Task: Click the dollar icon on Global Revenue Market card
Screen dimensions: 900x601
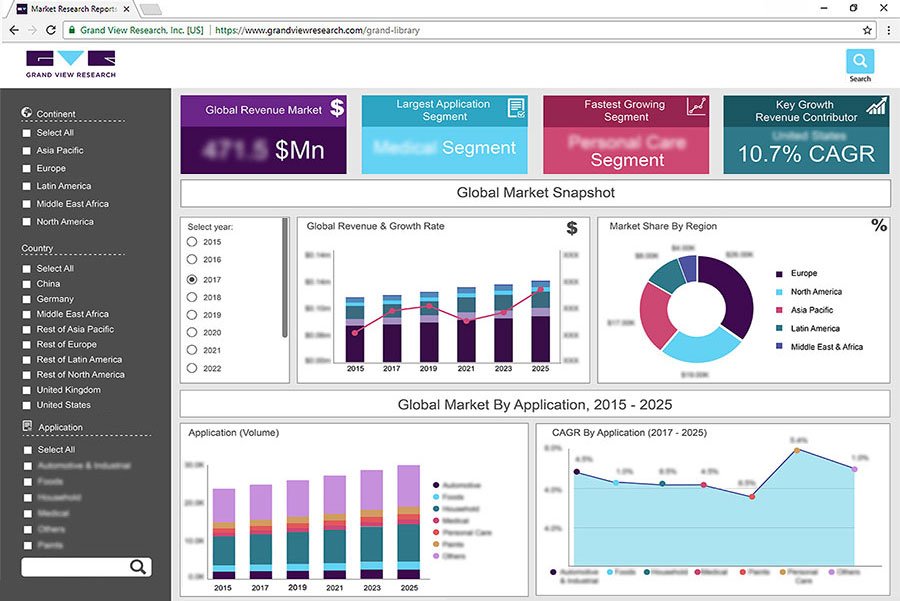Action: coord(335,110)
